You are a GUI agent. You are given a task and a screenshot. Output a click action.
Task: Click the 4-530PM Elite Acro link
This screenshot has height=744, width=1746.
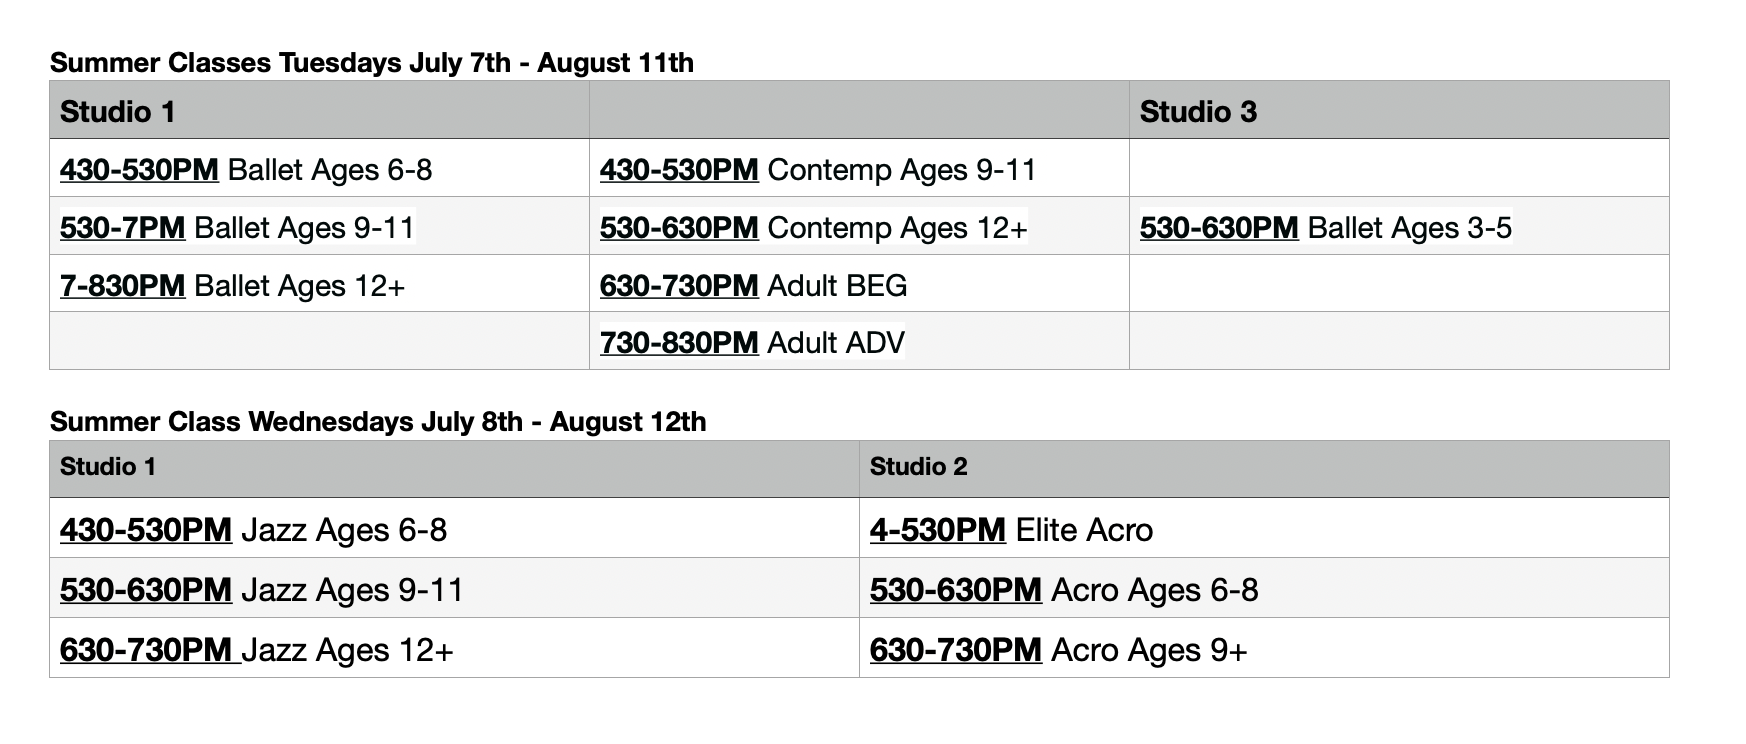pos(938,530)
